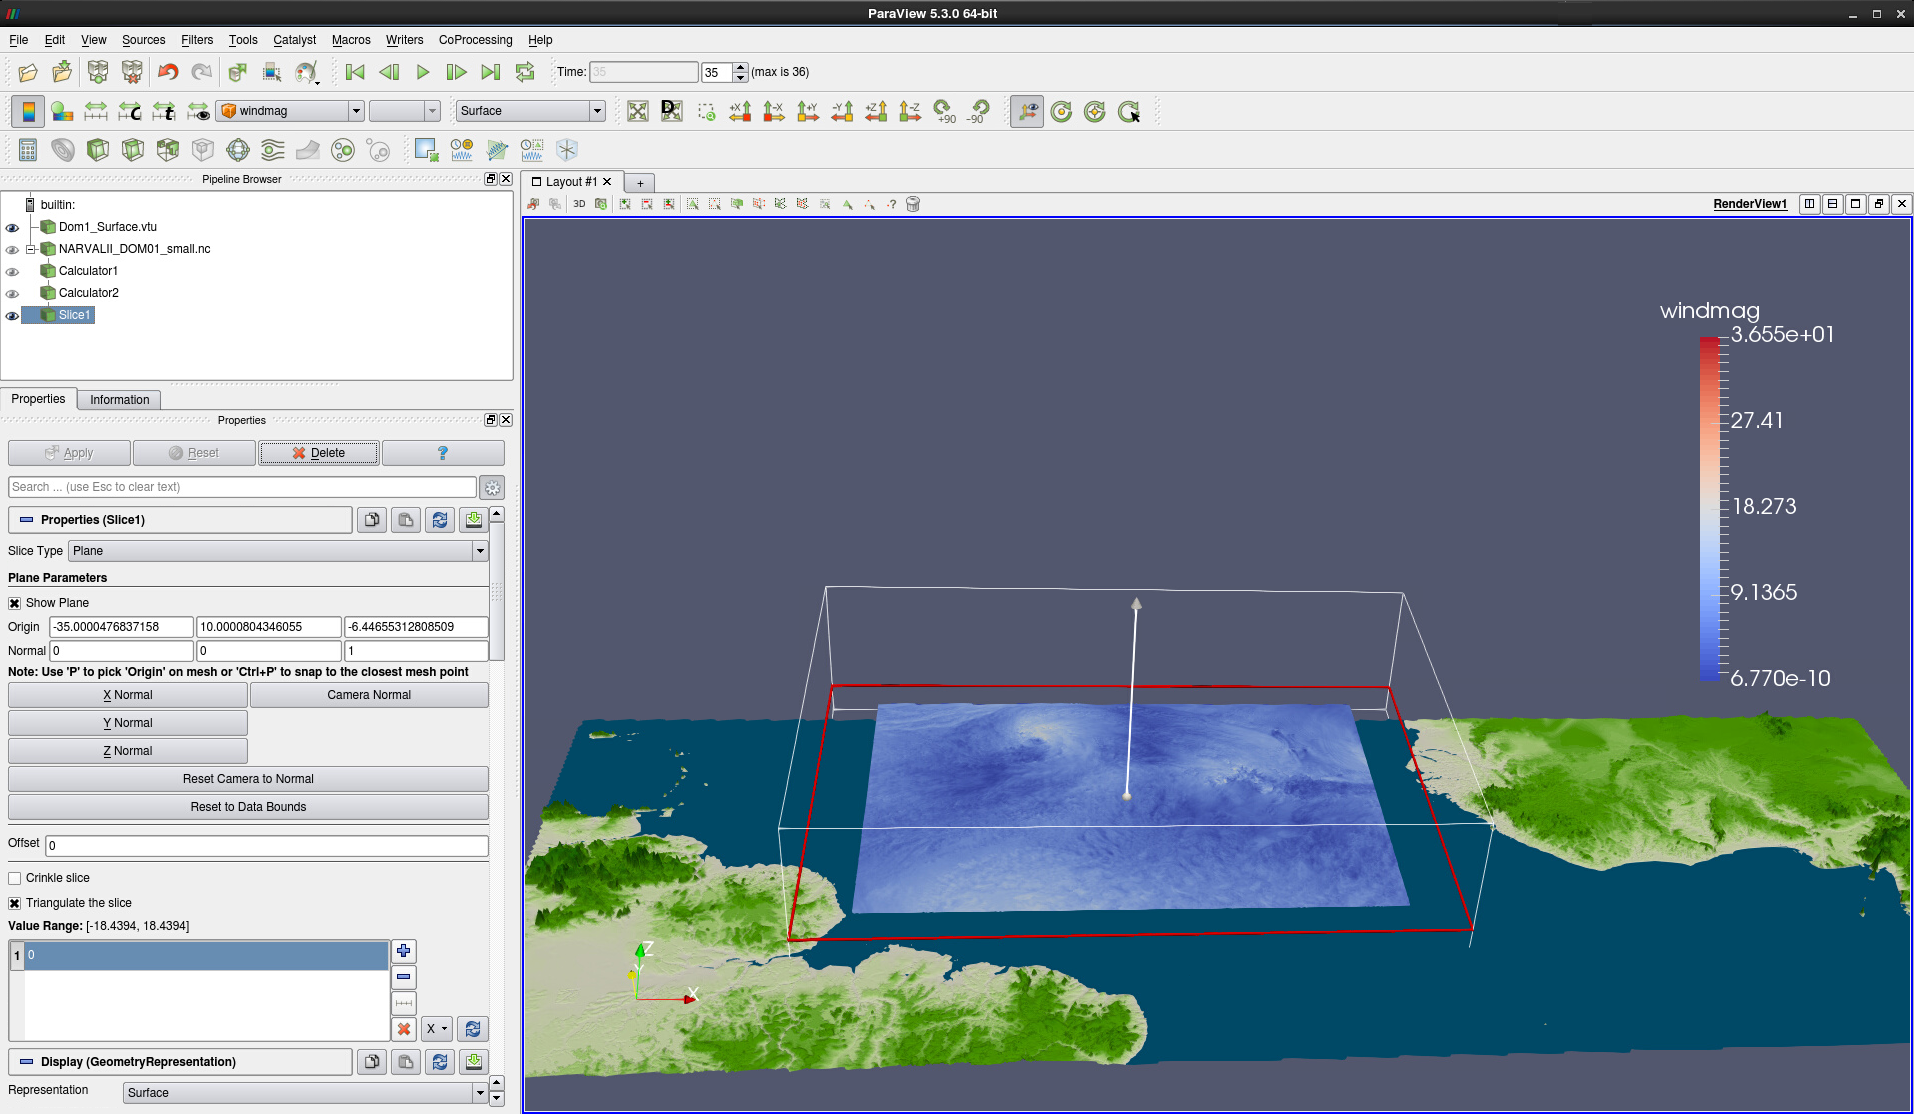The height and width of the screenshot is (1114, 1914).
Task: Open the Slice Type Plane dropdown
Action: [x=278, y=551]
